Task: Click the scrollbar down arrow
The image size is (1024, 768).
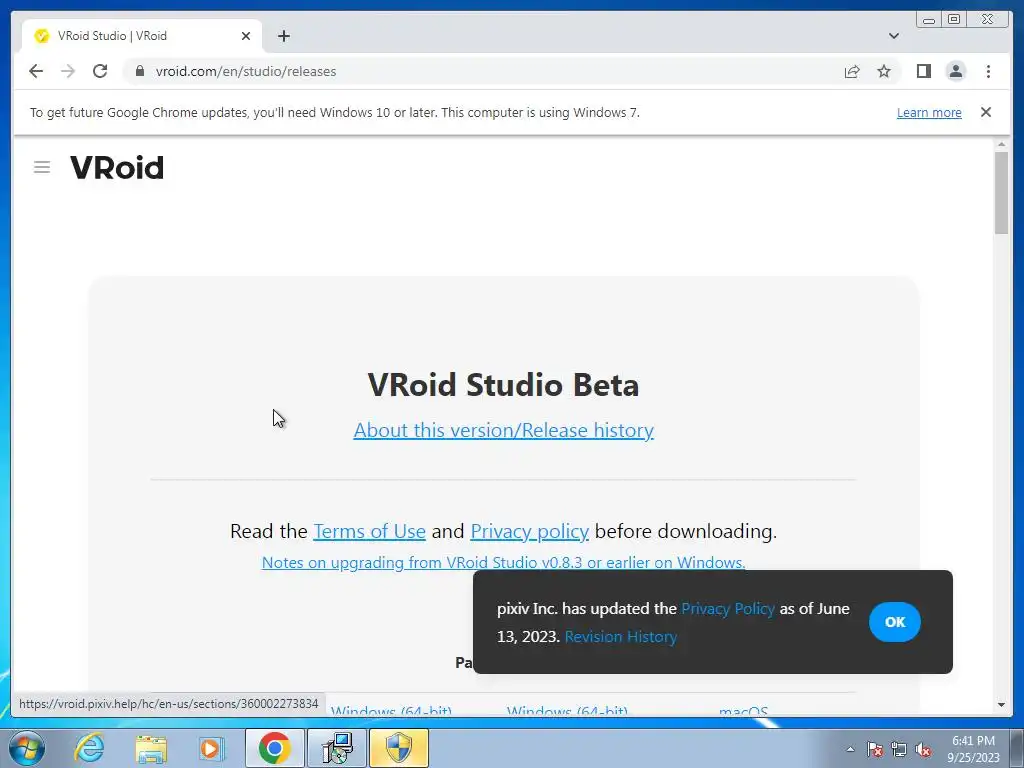Action: coord(1001,705)
